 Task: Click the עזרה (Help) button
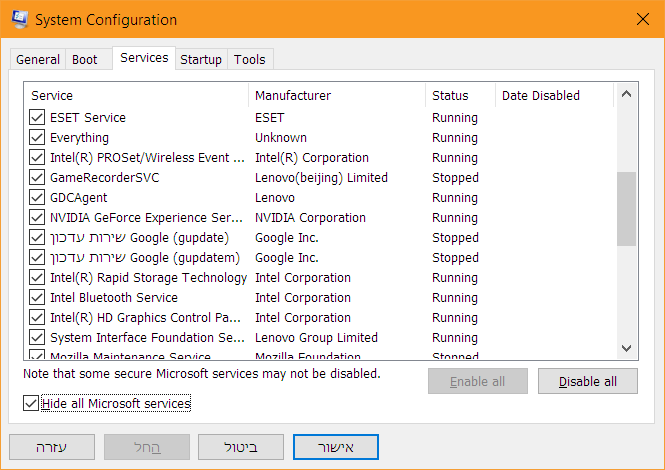click(52, 447)
